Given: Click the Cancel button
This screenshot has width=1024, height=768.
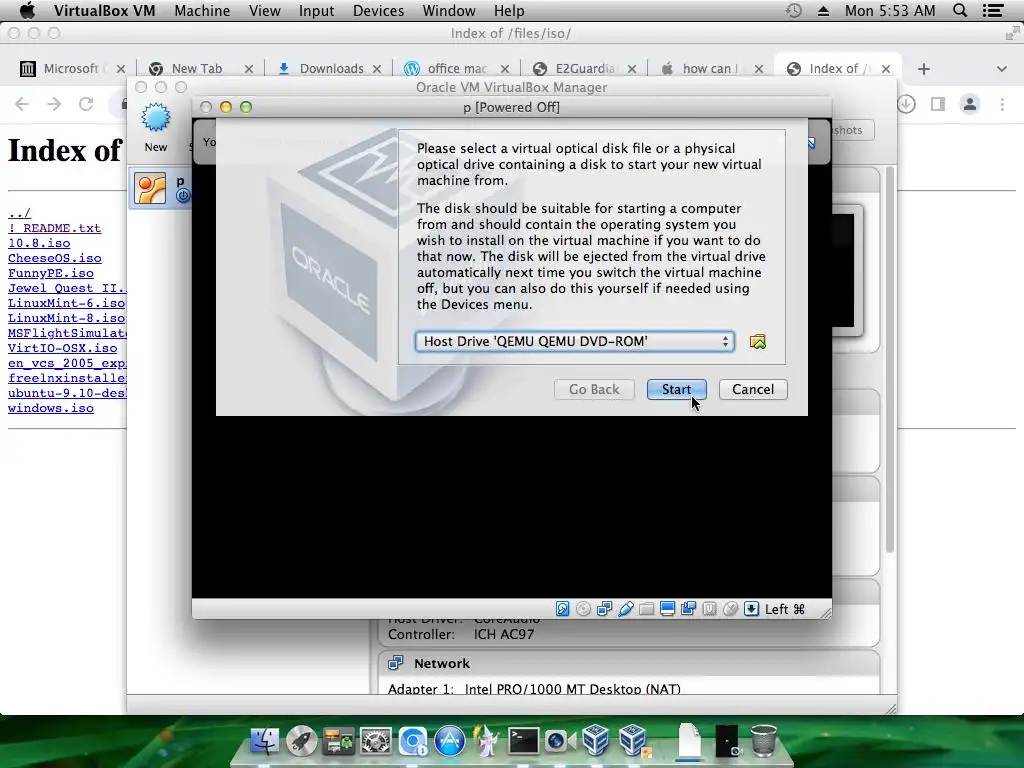Looking at the screenshot, I should coord(753,389).
